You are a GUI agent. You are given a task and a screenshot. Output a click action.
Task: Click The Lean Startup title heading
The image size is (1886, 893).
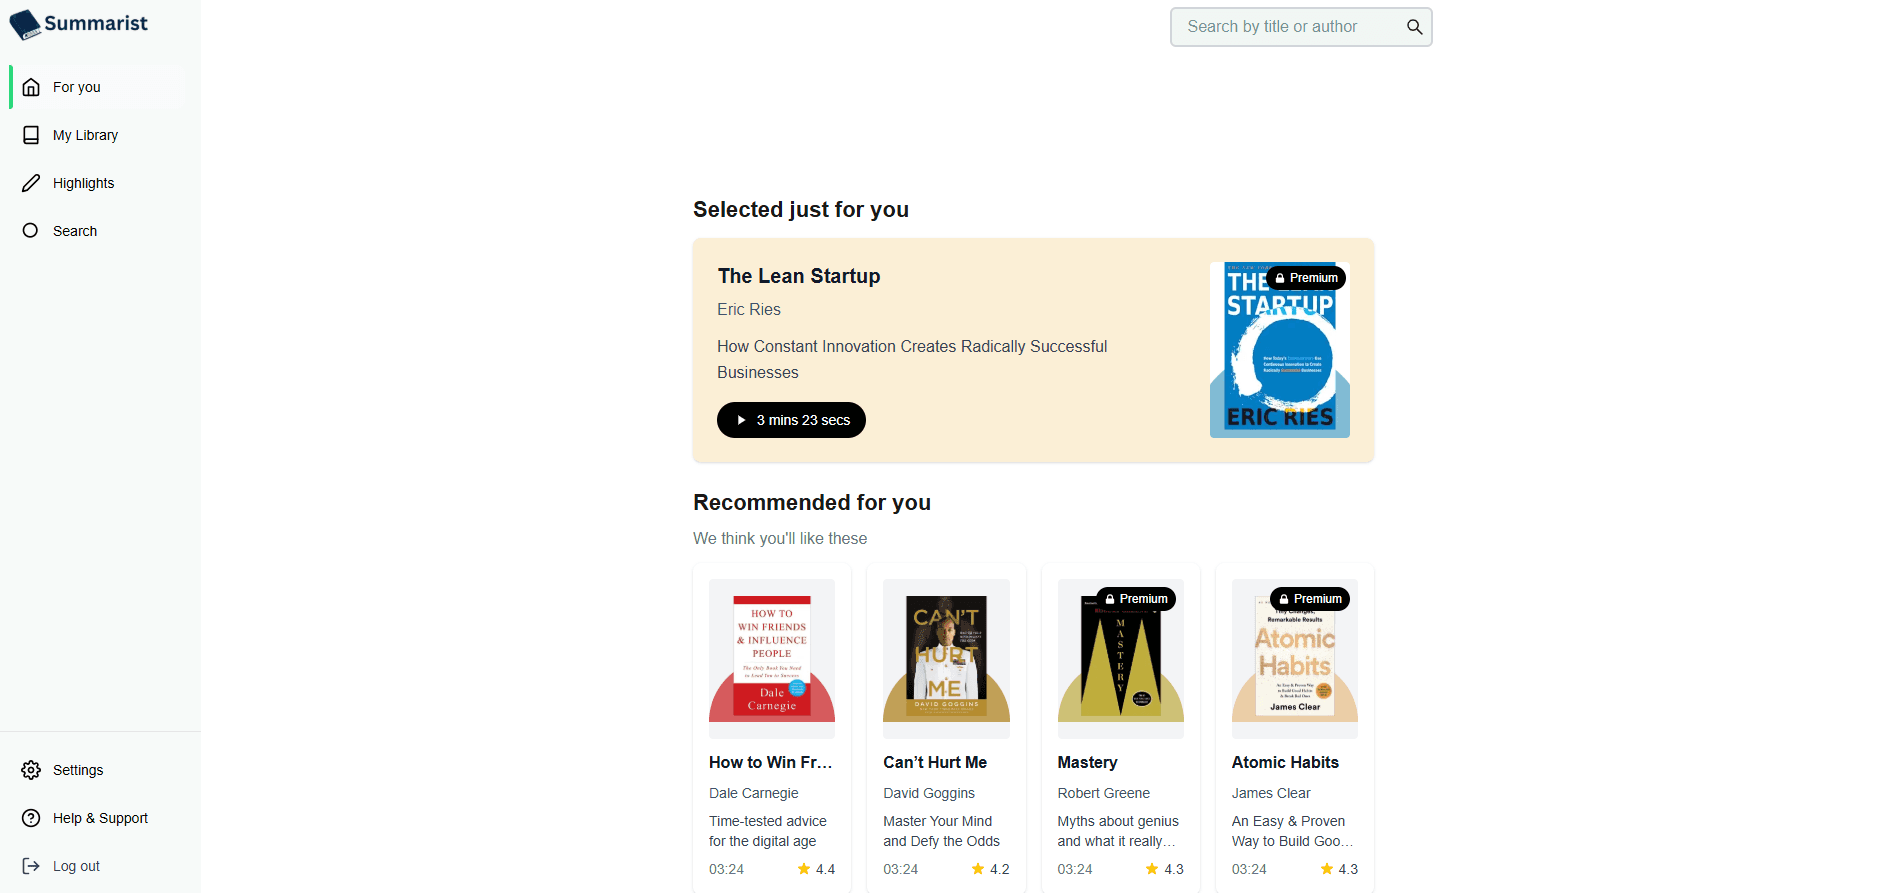click(799, 276)
